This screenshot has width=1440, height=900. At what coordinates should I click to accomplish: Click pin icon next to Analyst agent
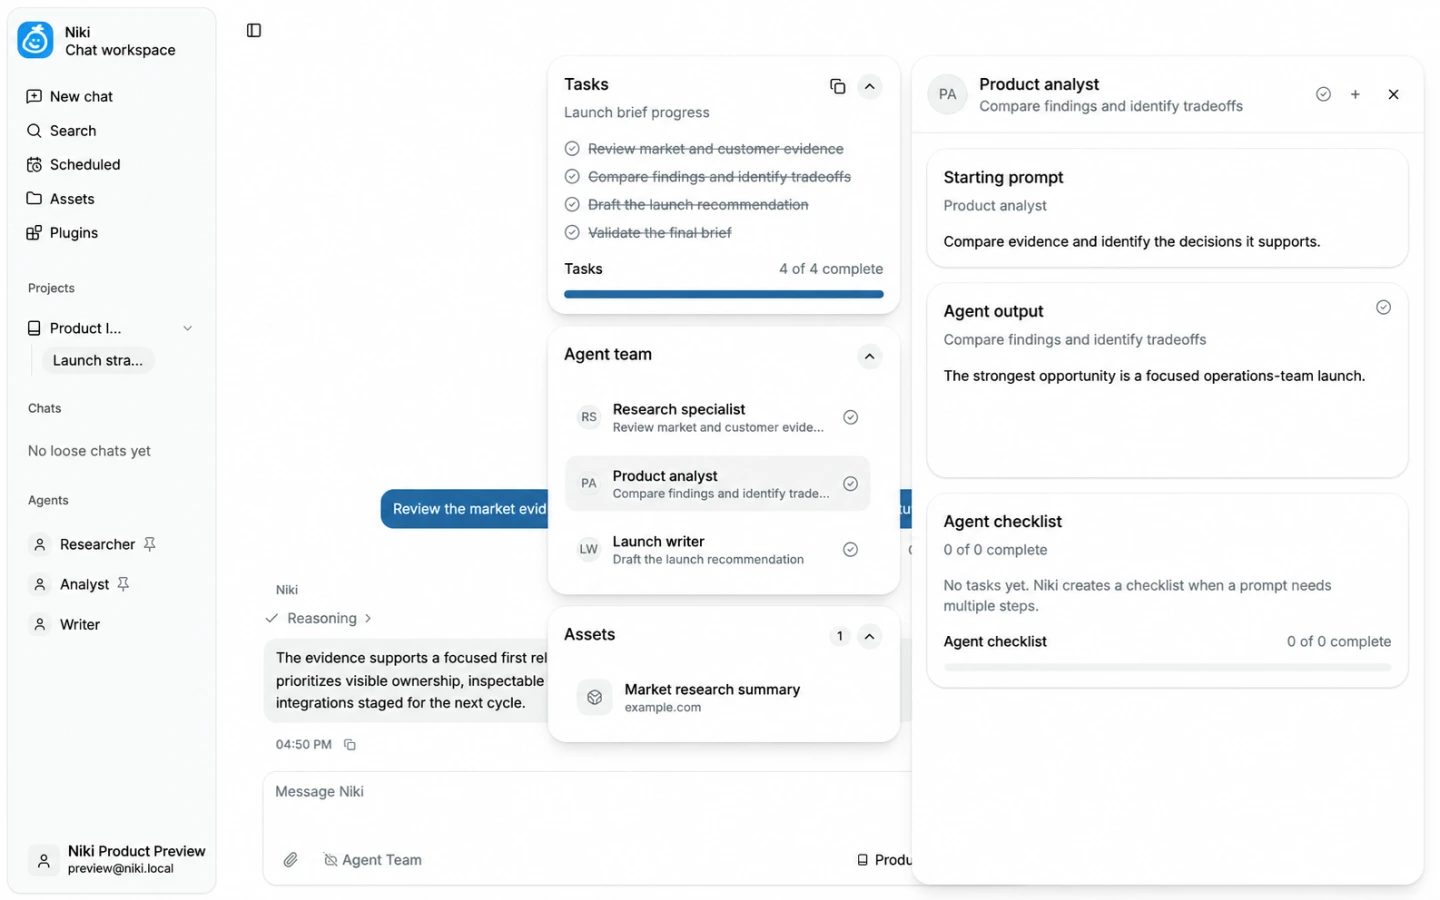(x=123, y=584)
